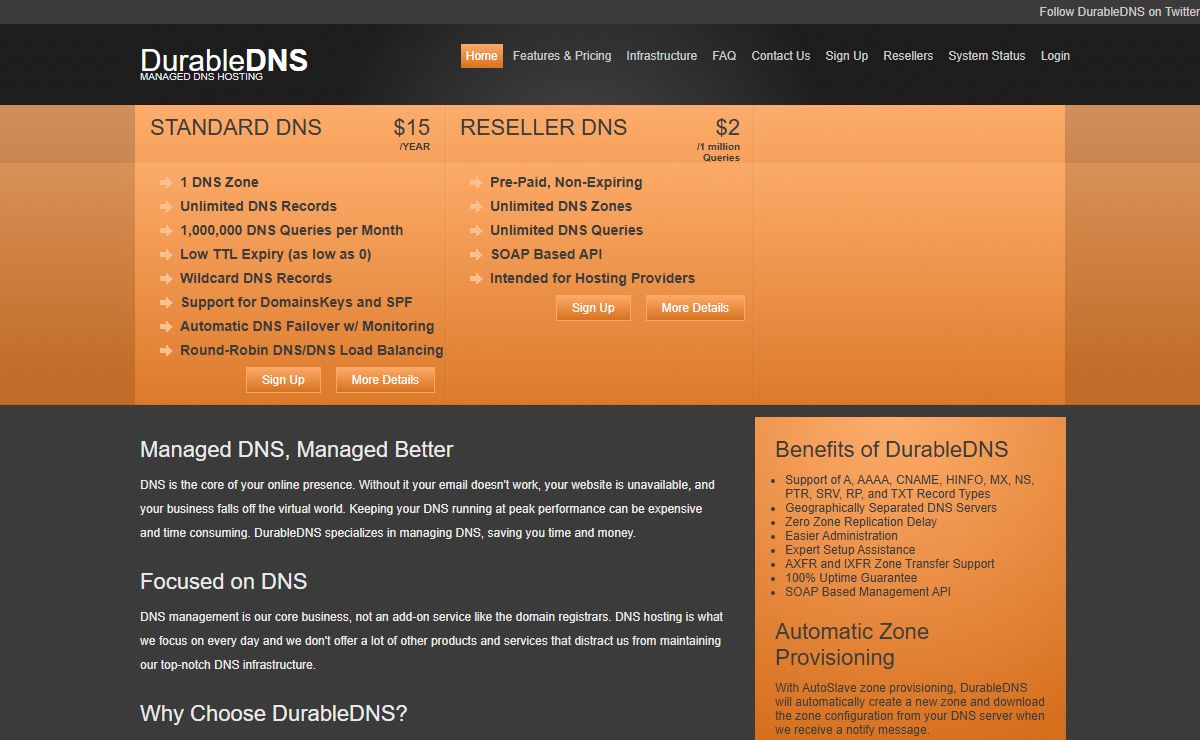This screenshot has width=1200, height=740.
Task: Click arrow bullet beside Low TTL Expiry
Action: pyautogui.click(x=166, y=255)
